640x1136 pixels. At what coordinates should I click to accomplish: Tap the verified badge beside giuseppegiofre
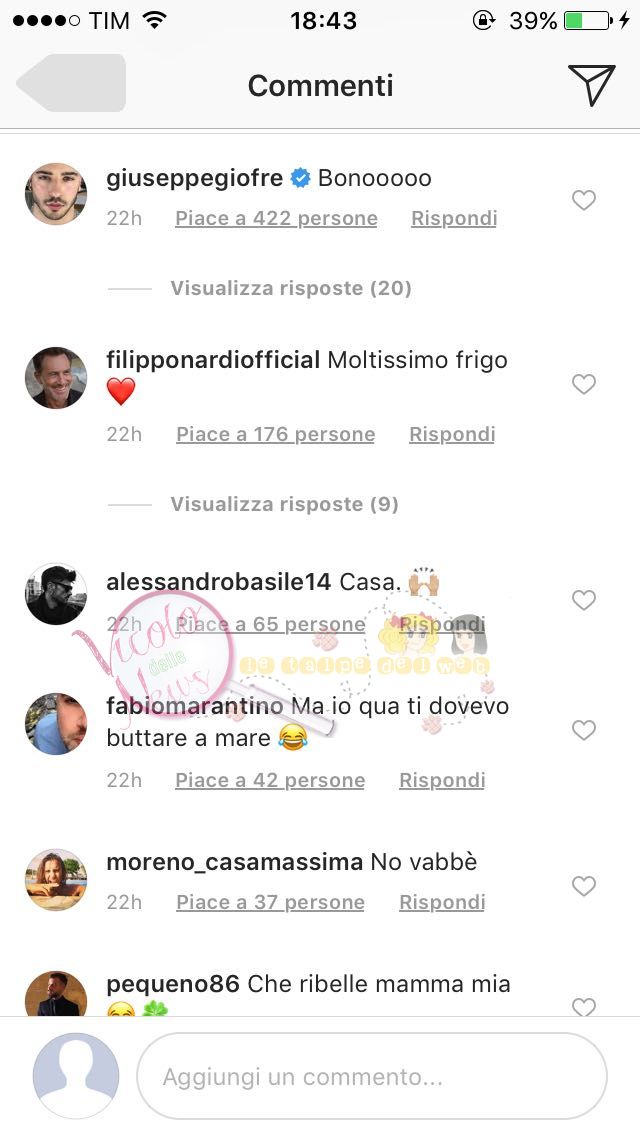click(300, 178)
